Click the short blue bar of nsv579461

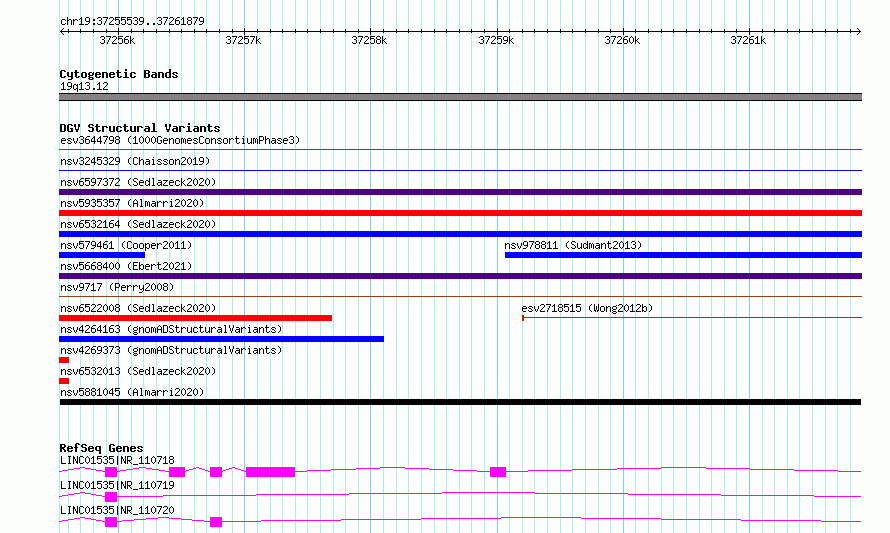pyautogui.click(x=102, y=255)
